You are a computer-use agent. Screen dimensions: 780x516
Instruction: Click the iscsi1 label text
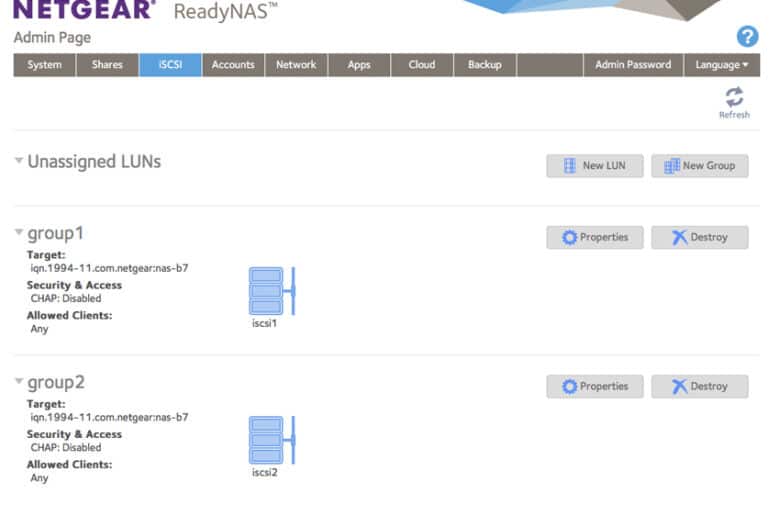tap(264, 323)
